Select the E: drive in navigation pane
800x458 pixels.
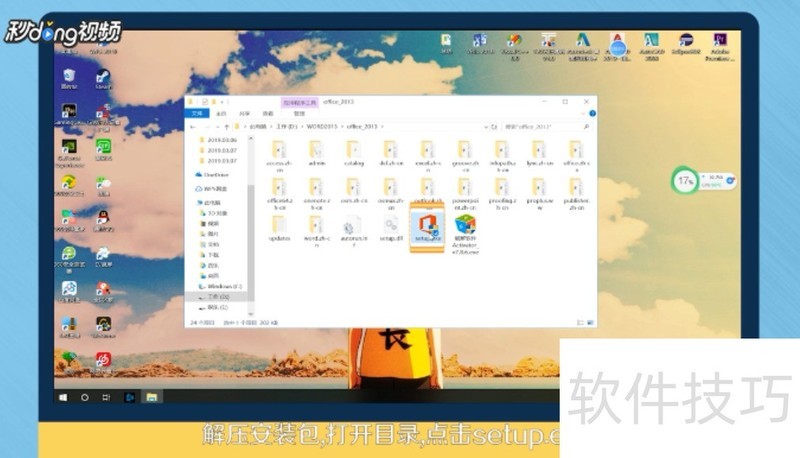point(214,308)
